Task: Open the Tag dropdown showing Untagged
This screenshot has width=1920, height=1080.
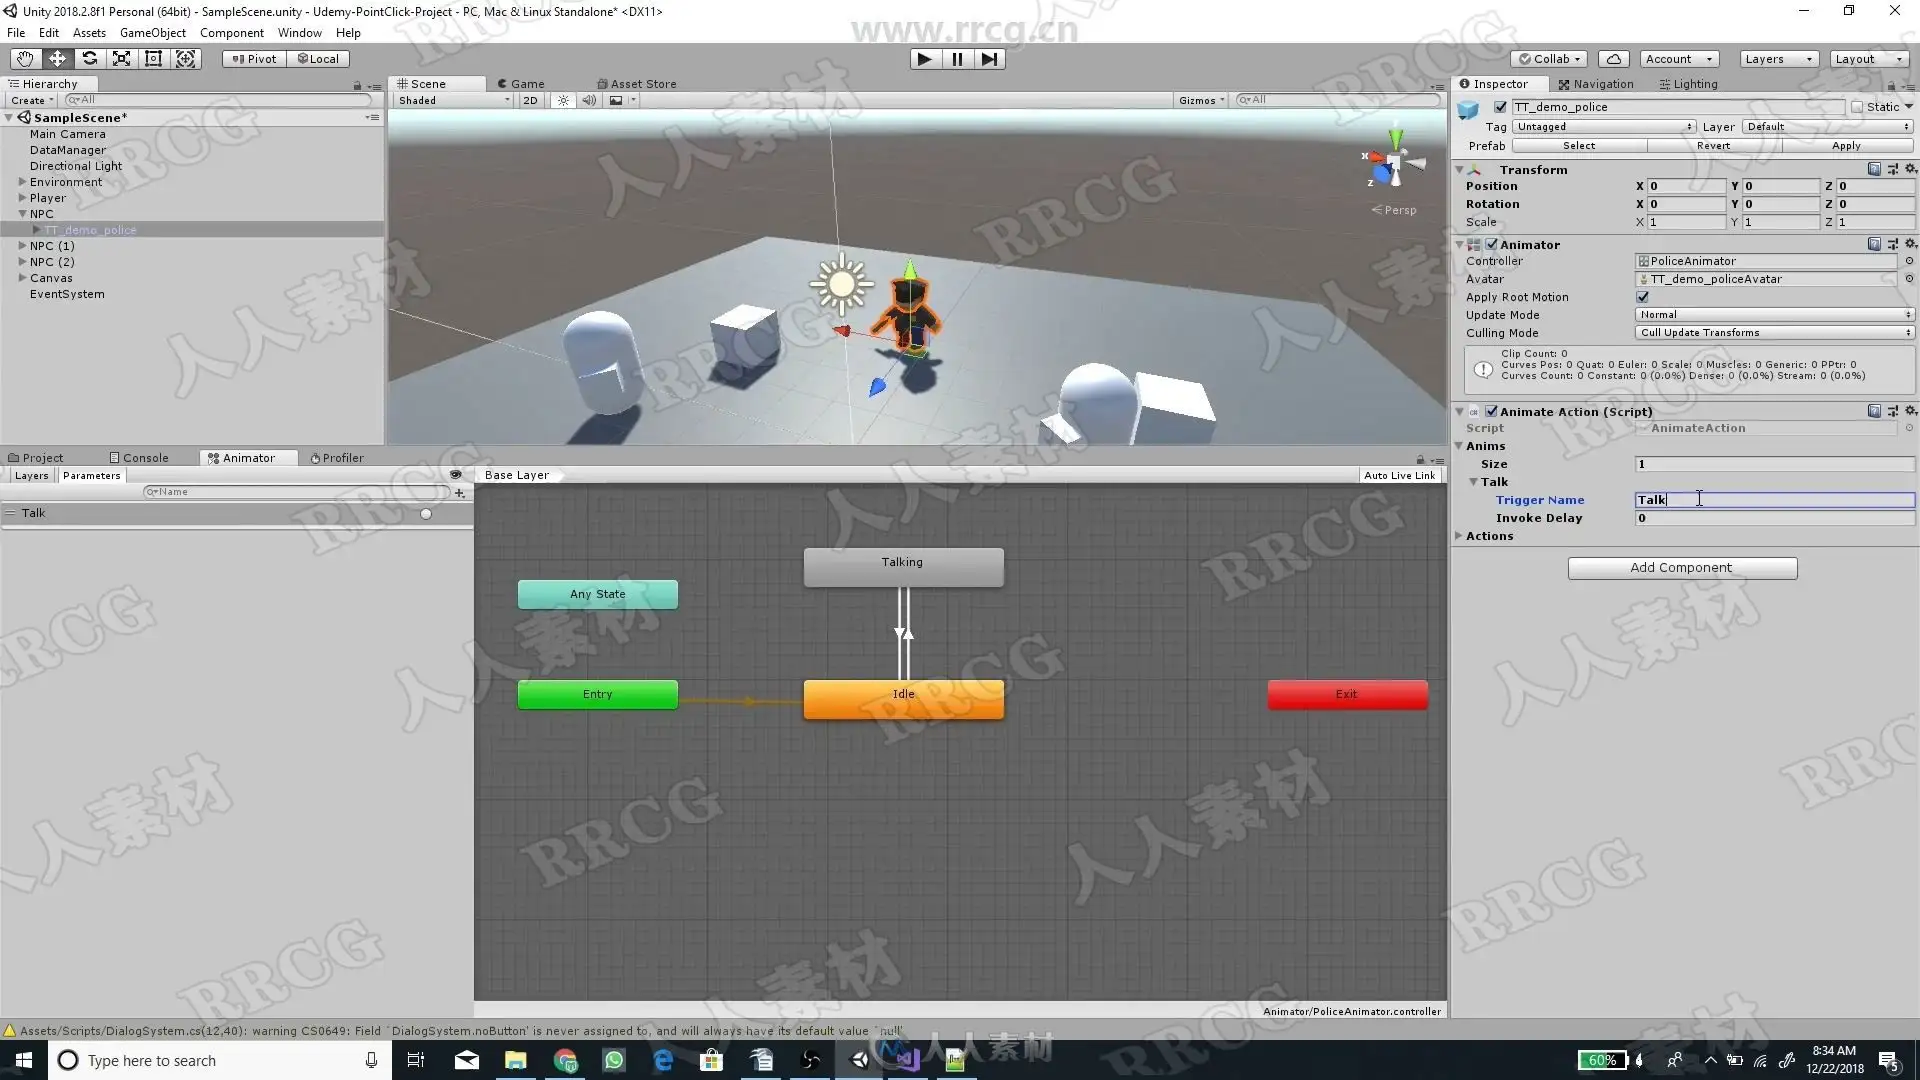Action: (1604, 126)
